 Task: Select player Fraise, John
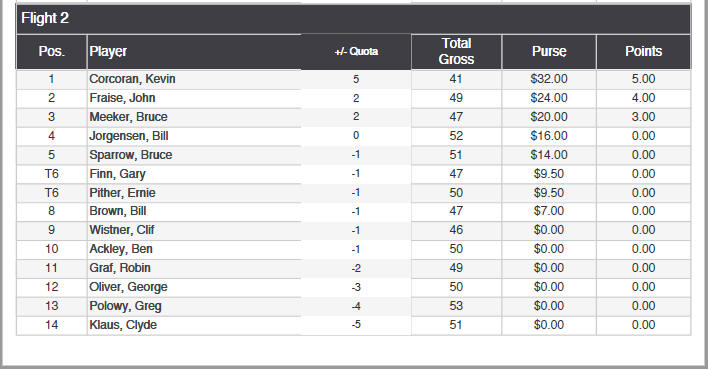(122, 98)
